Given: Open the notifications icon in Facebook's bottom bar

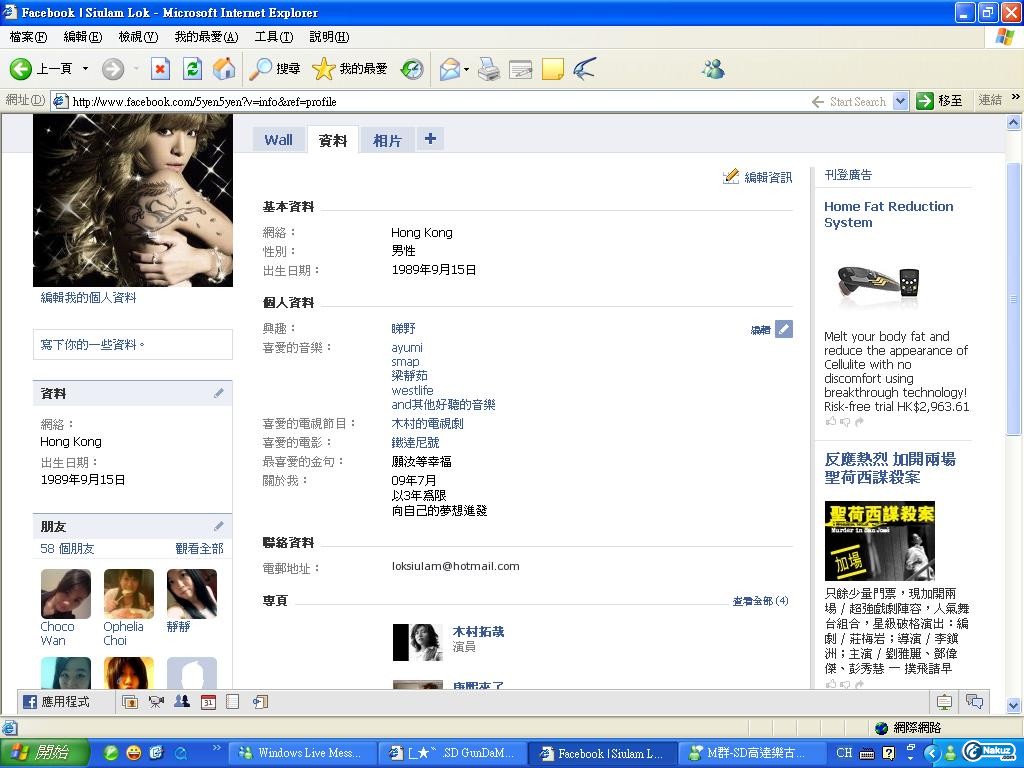Looking at the screenshot, I should coord(944,703).
